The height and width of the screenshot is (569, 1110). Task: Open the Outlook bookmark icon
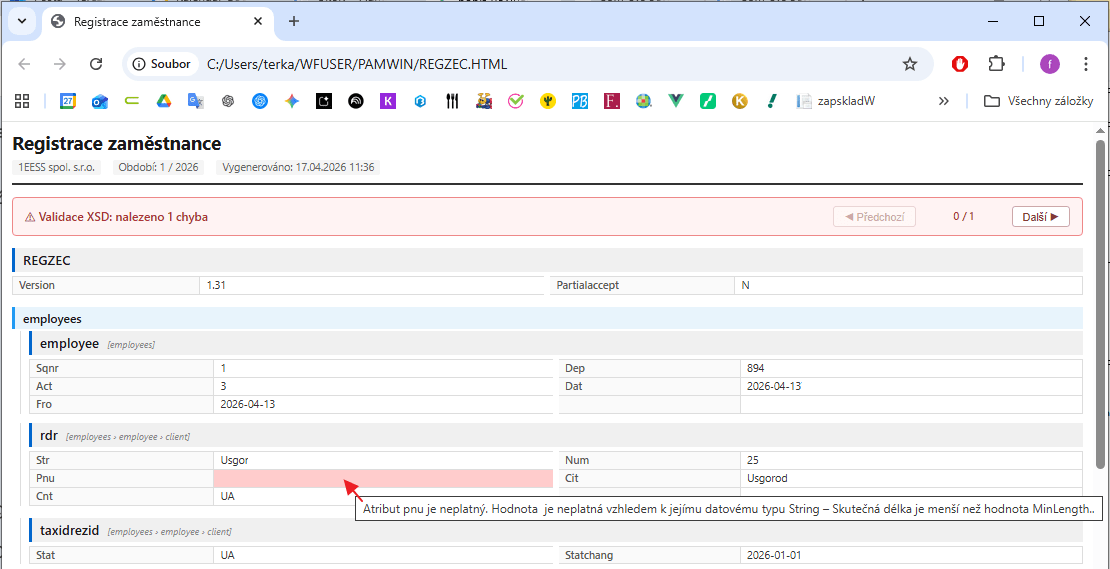(x=100, y=101)
